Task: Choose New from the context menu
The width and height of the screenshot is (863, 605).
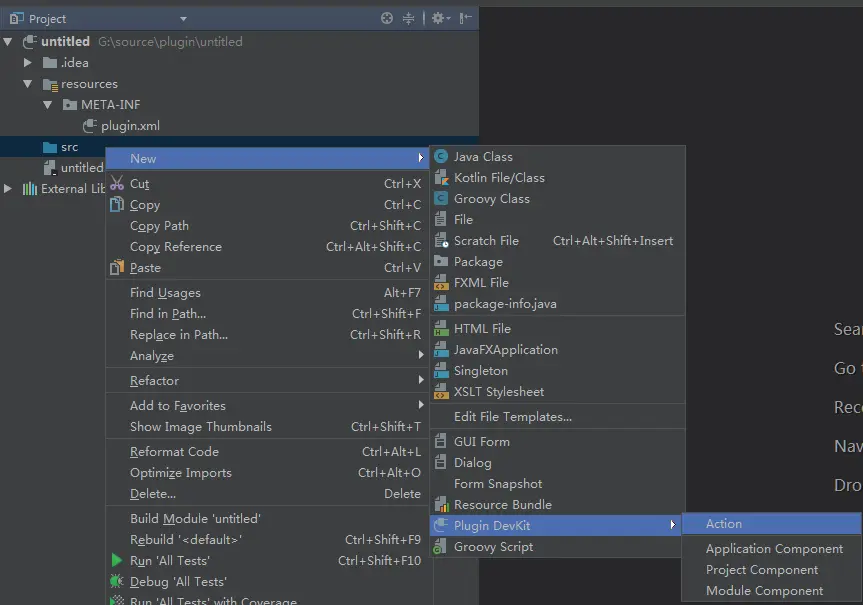Action: tap(267, 159)
